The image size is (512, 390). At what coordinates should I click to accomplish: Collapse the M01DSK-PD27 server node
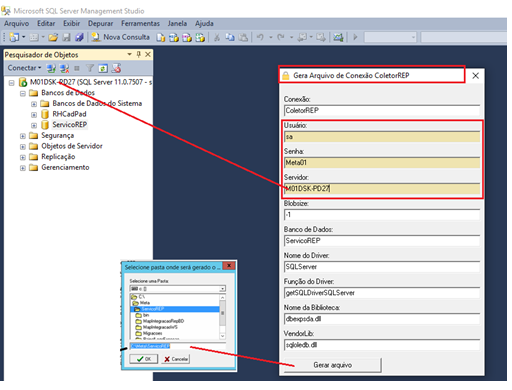click(x=12, y=82)
